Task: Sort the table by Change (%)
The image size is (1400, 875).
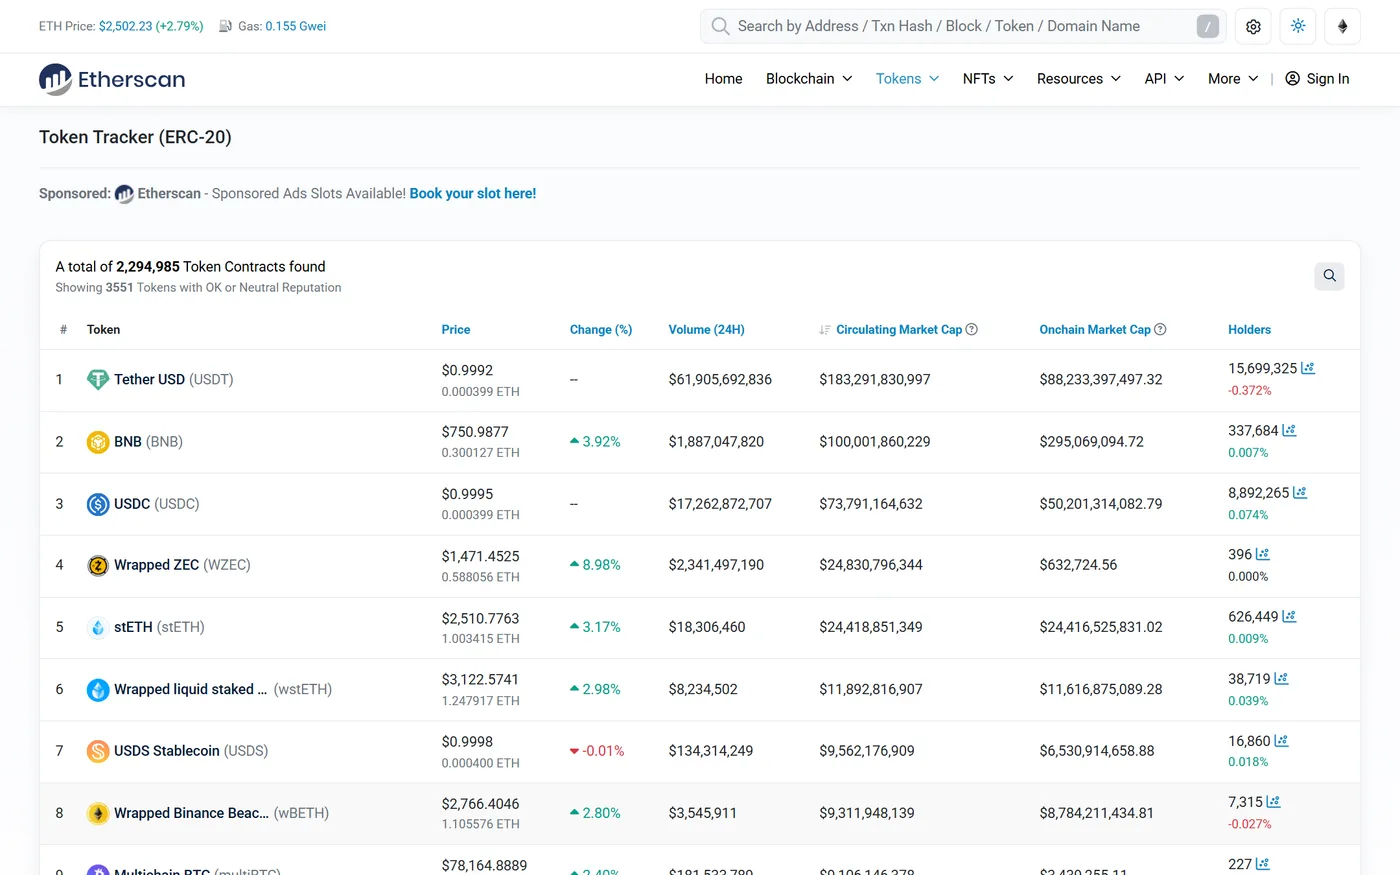Action: (x=601, y=329)
